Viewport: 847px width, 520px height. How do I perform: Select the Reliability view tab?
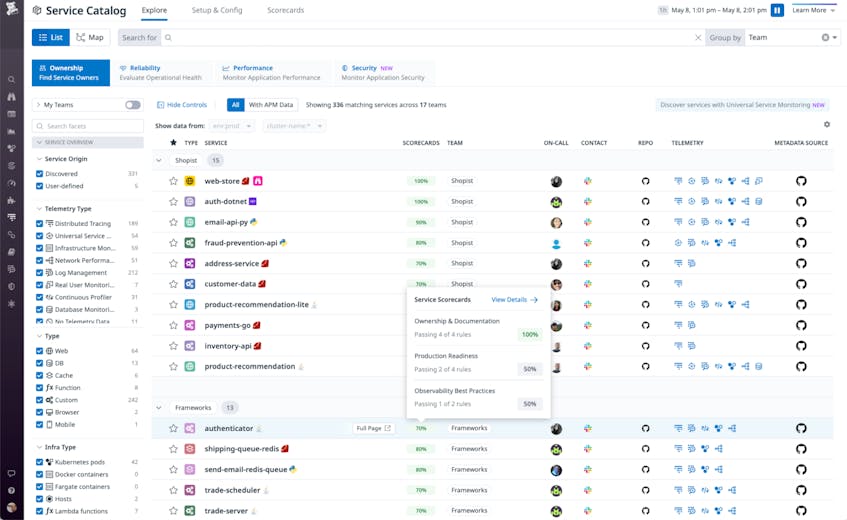pyautogui.click(x=160, y=73)
